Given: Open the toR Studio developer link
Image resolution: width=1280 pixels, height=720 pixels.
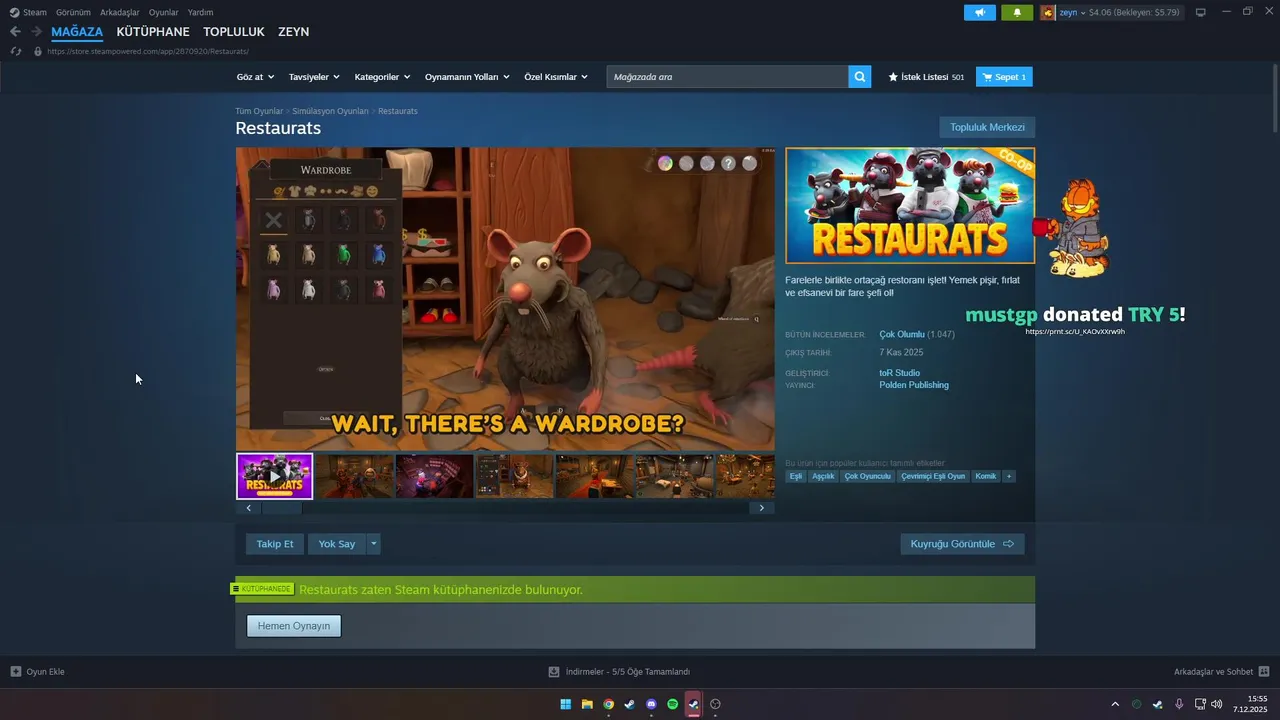Looking at the screenshot, I should coord(899,373).
